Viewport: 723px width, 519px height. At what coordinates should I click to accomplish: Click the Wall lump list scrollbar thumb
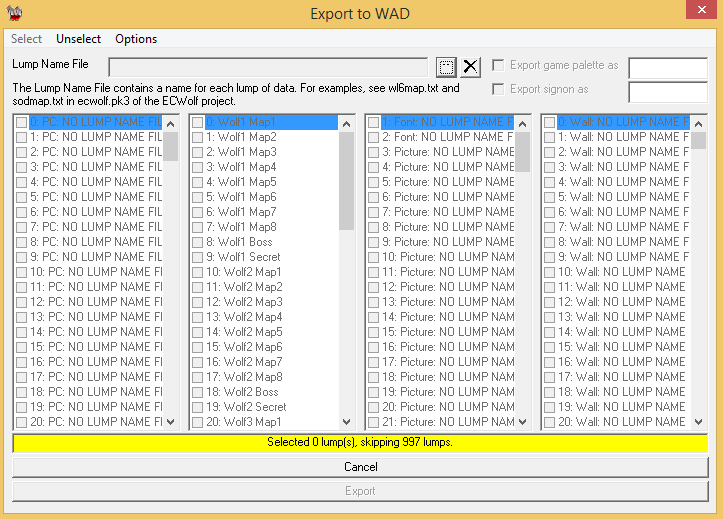click(x=699, y=141)
